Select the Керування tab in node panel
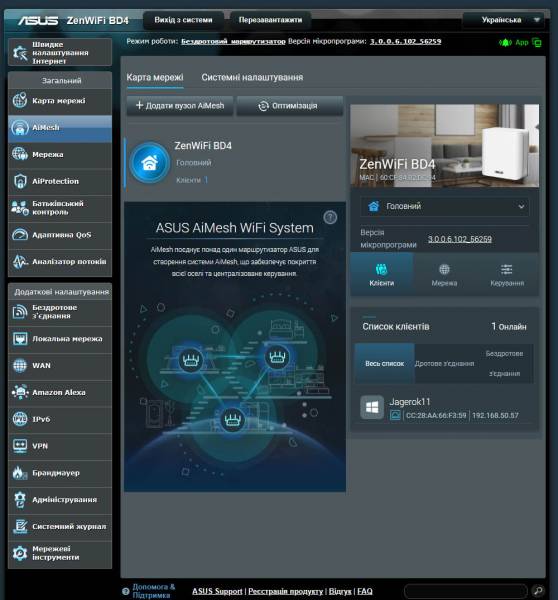The width and height of the screenshot is (558, 600). pyautogui.click(x=507, y=274)
